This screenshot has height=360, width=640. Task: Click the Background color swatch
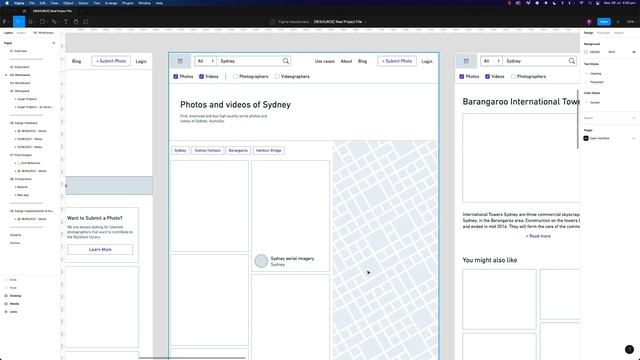tap(586, 52)
